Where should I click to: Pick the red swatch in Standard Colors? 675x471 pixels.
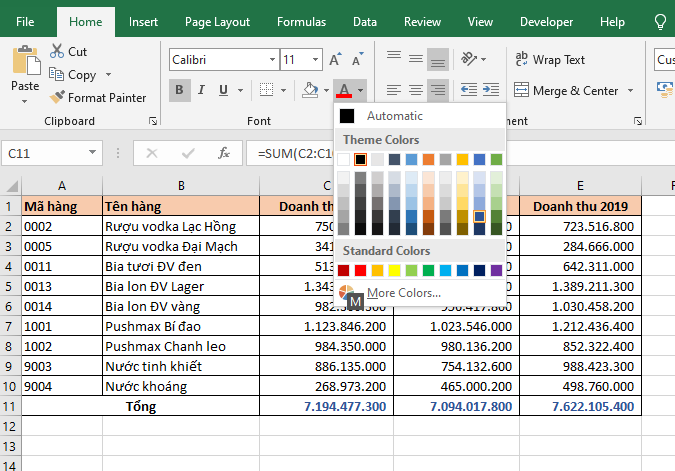point(361,270)
